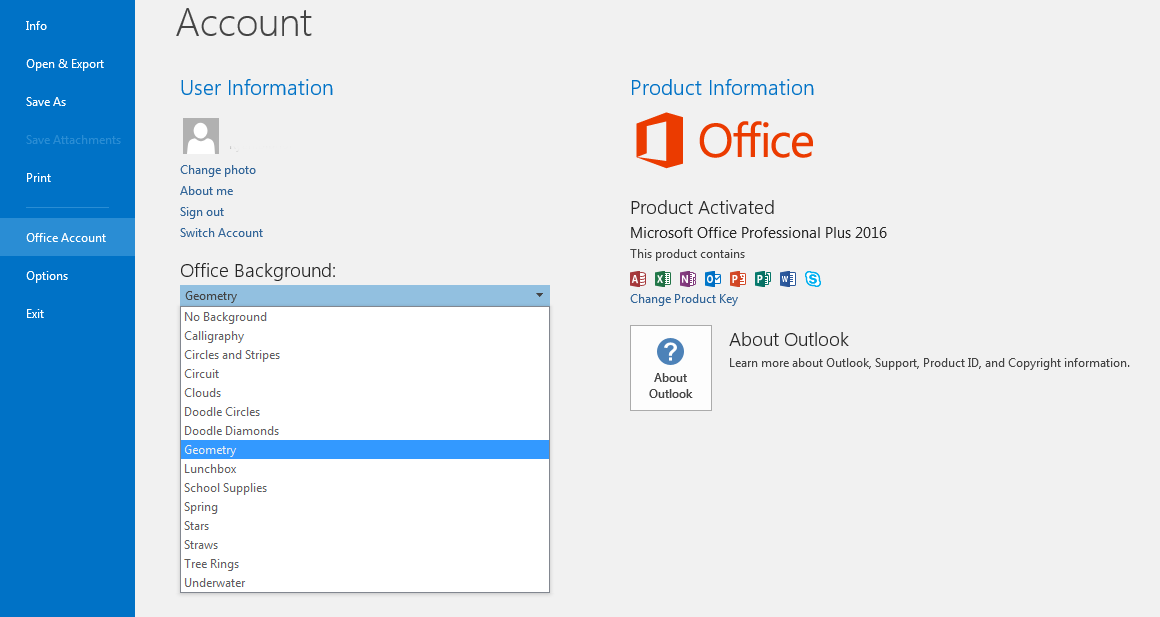The height and width of the screenshot is (617, 1160).
Task: Click Microsoft Office Professional Plus 2016 text
Action: pyautogui.click(x=758, y=233)
